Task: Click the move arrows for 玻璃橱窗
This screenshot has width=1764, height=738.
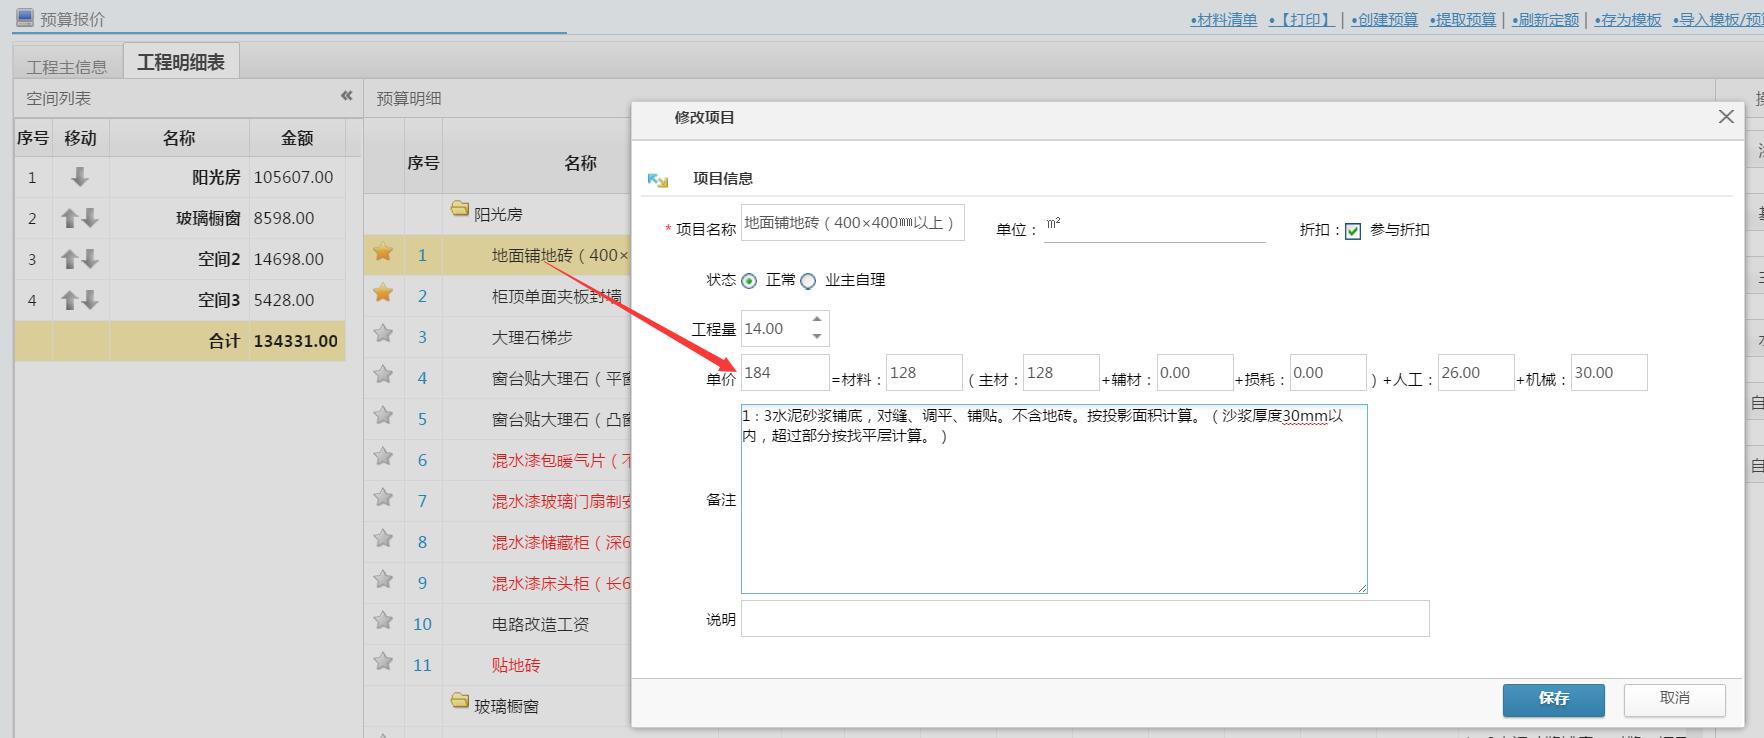Action: (80, 218)
